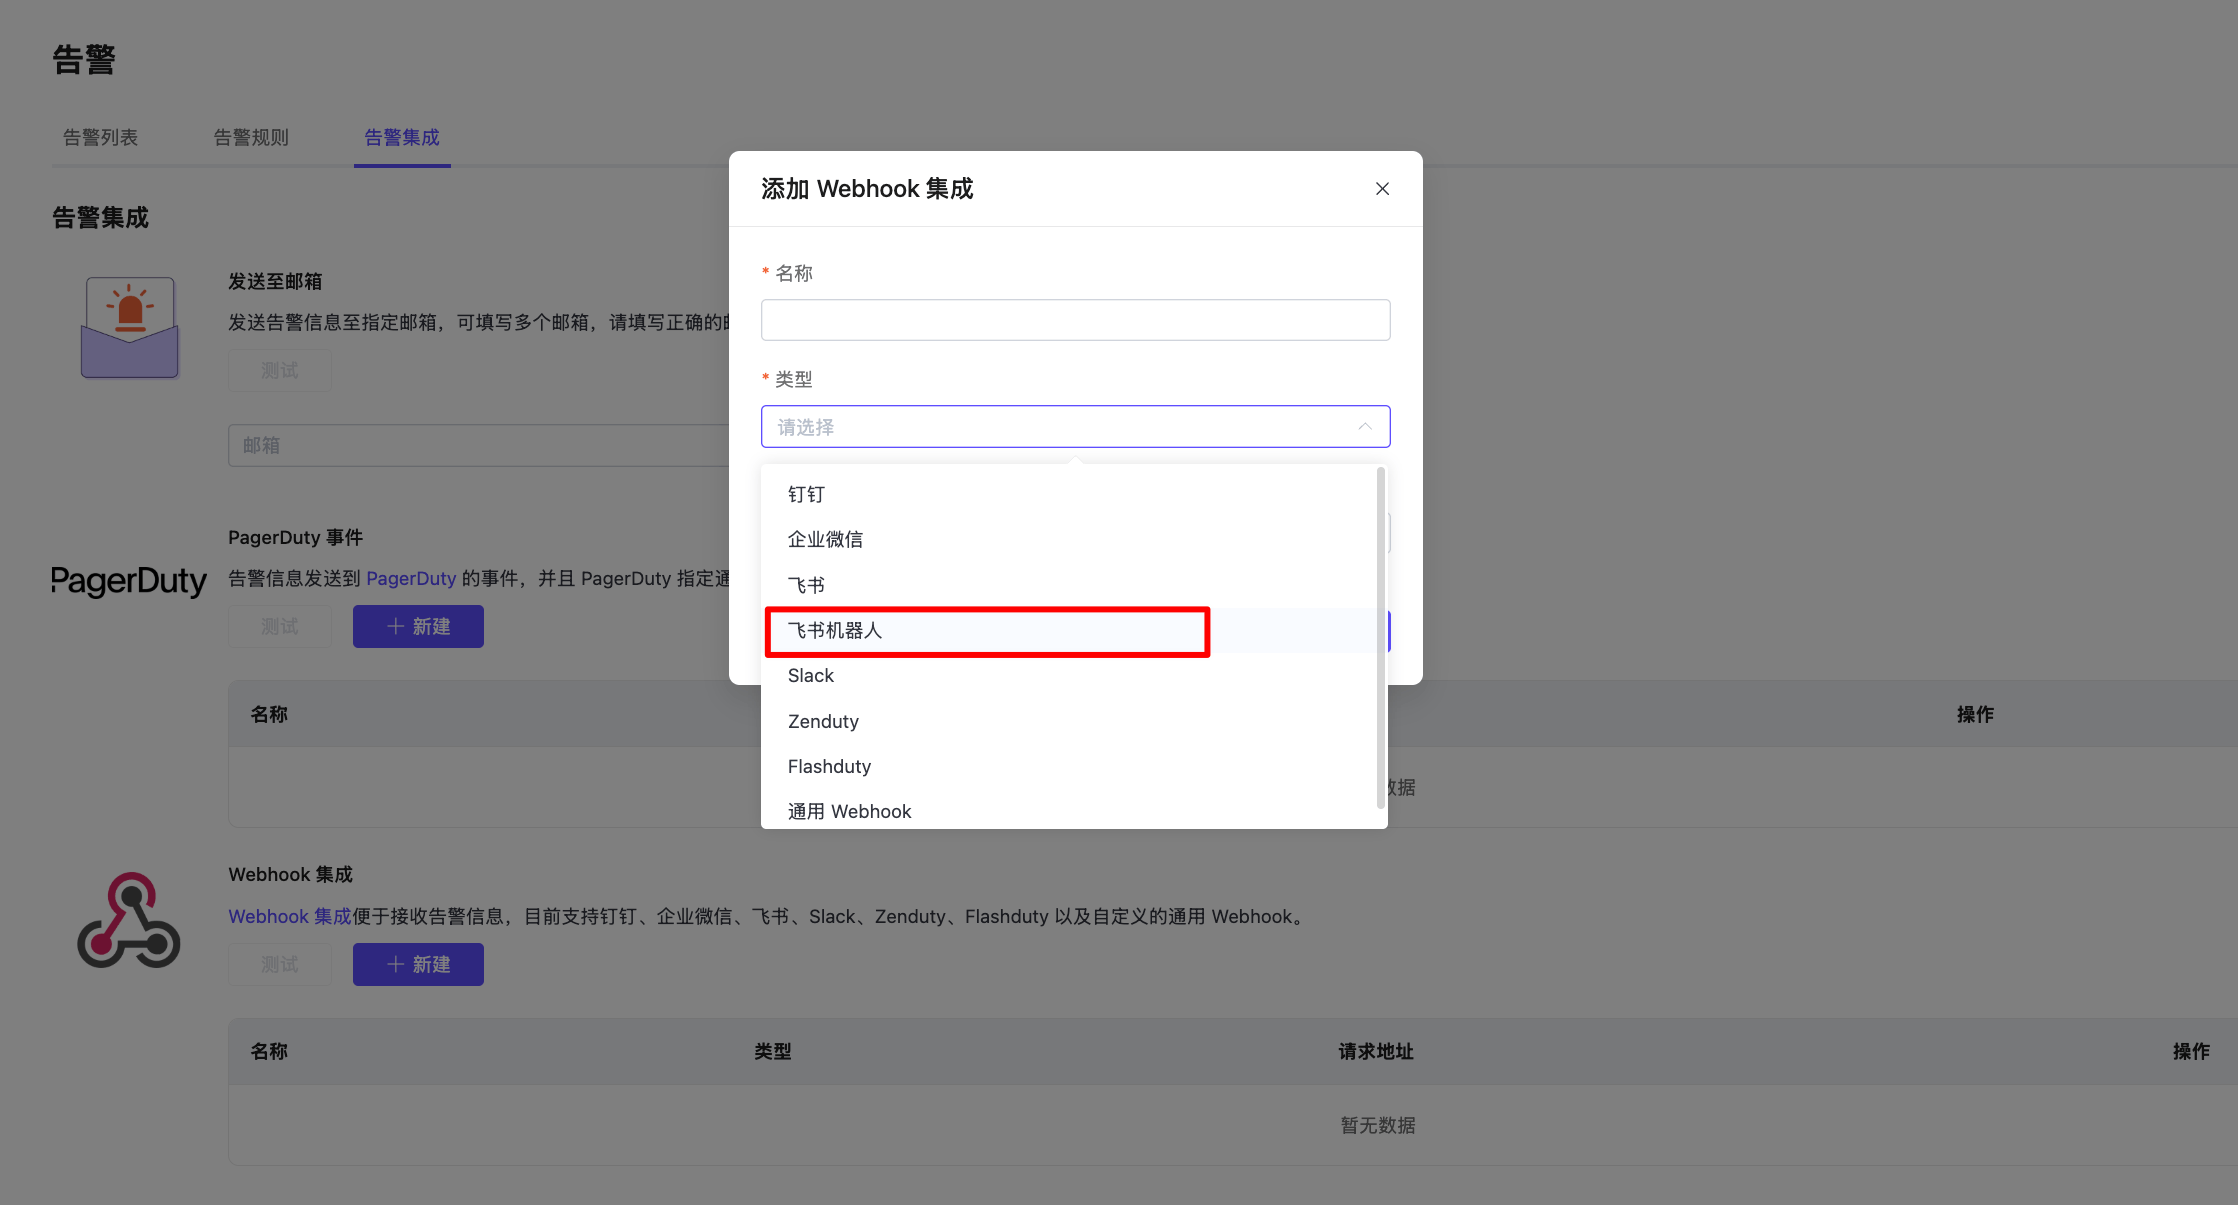Select Slack from the type list
2238x1205 pixels.
coord(1068,676)
